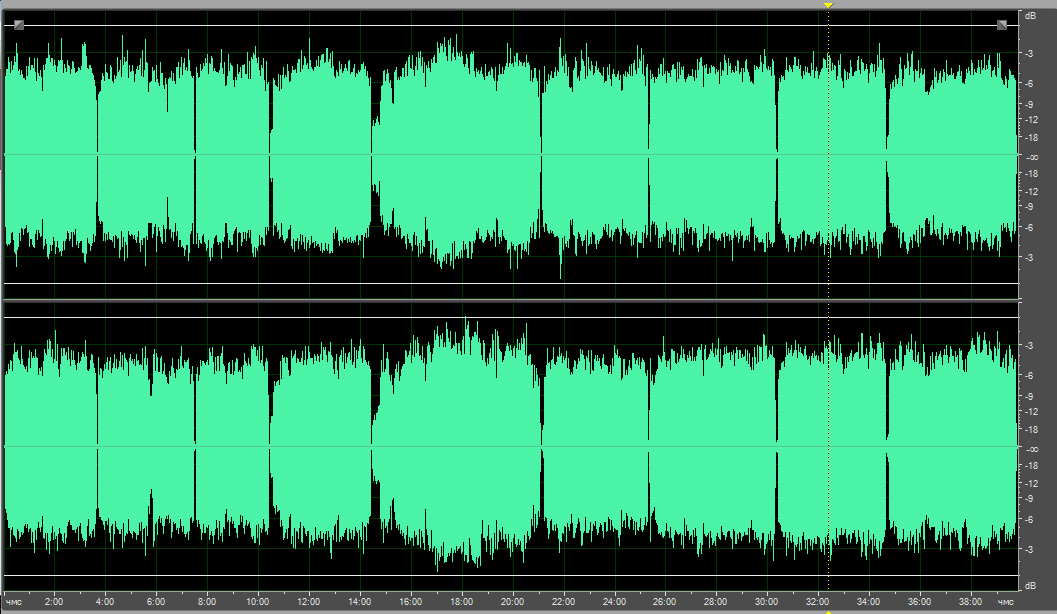Click the 22:00 mark on time ruler
This screenshot has width=1057, height=614.
563,602
